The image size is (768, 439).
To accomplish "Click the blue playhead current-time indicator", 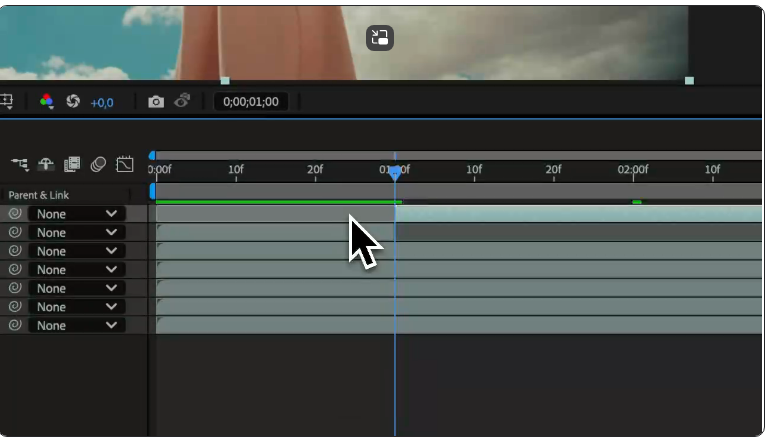I will pyautogui.click(x=395, y=172).
